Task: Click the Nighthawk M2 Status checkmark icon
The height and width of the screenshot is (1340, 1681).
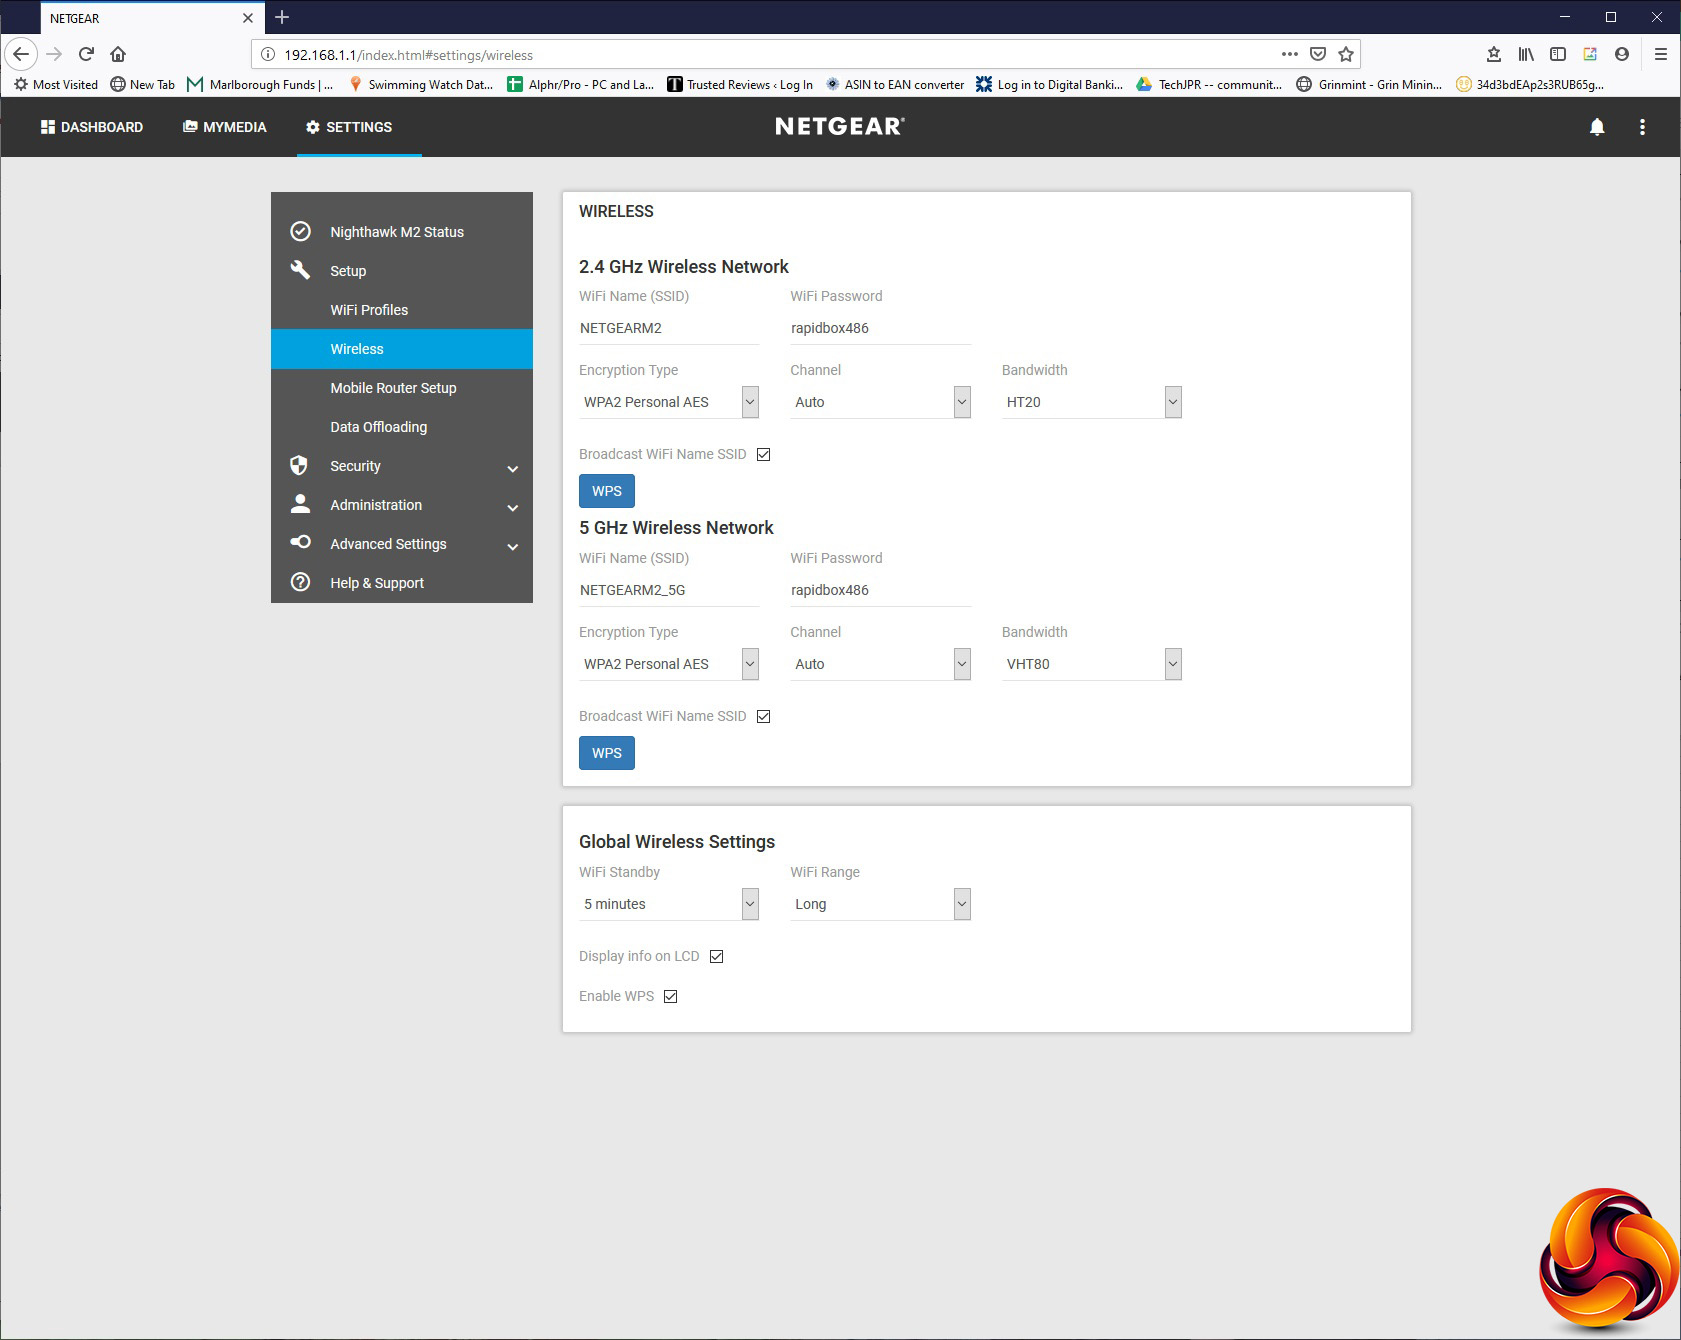Action: click(300, 232)
